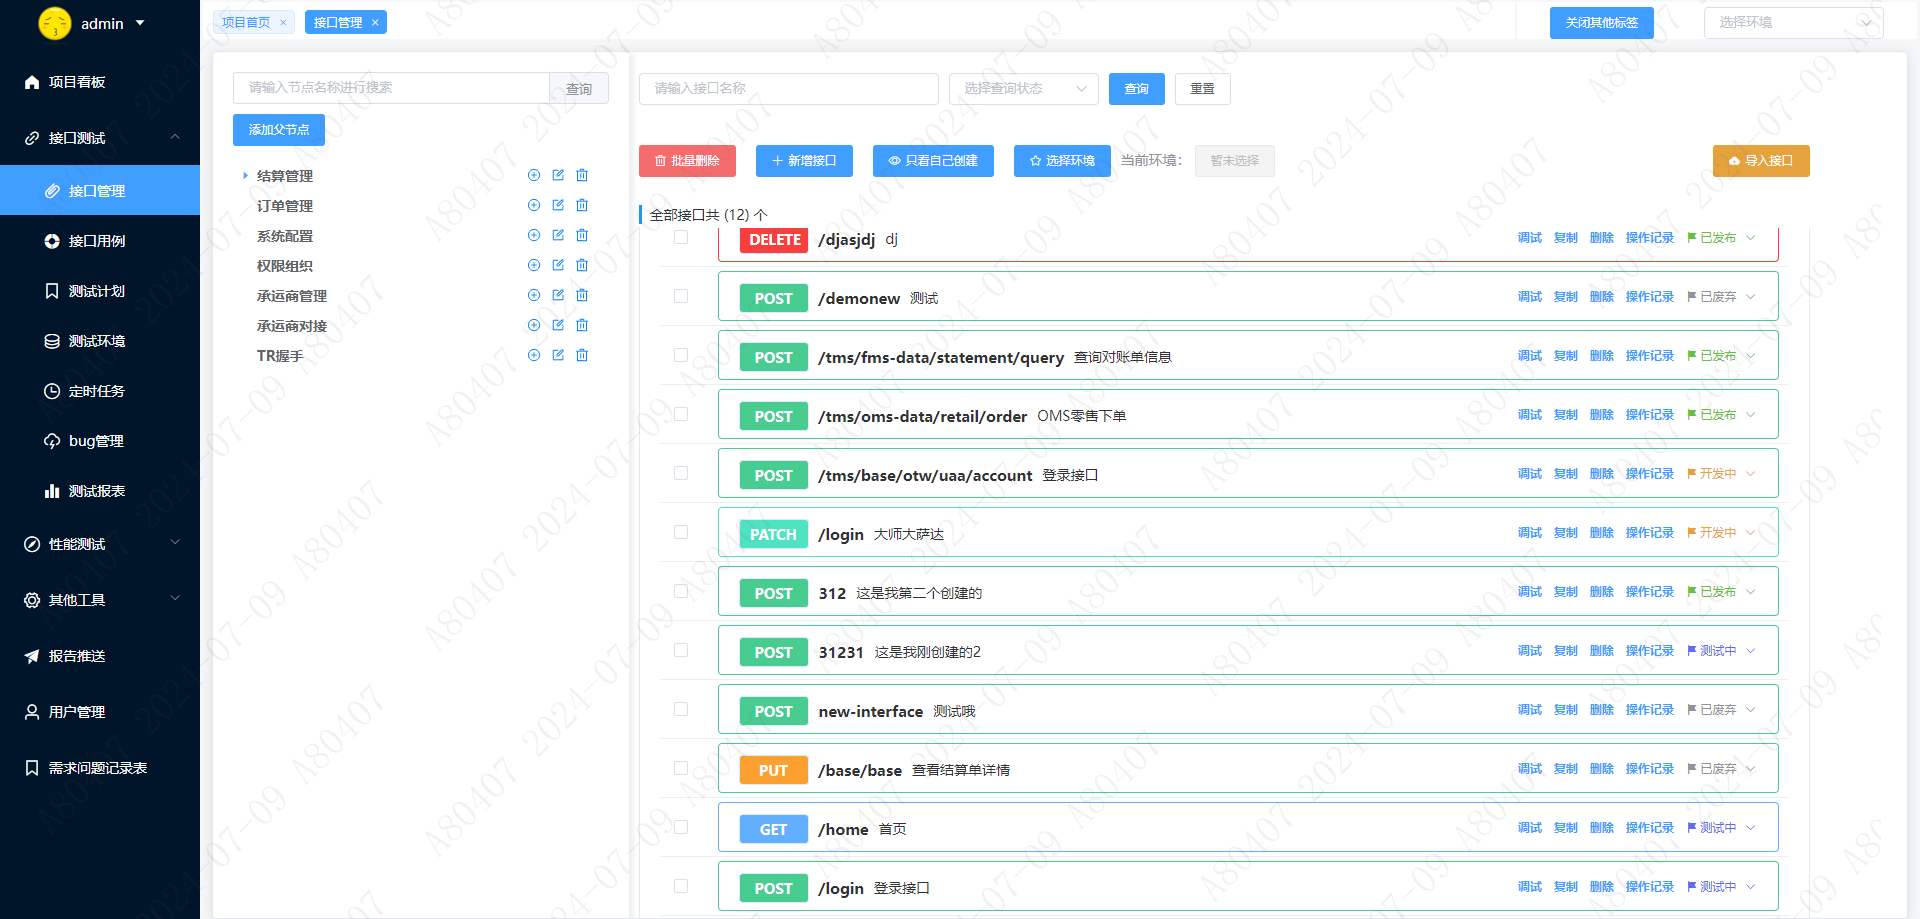This screenshot has width=1920, height=919.
Task: Click the 新增接口 button
Action: pyautogui.click(x=804, y=161)
